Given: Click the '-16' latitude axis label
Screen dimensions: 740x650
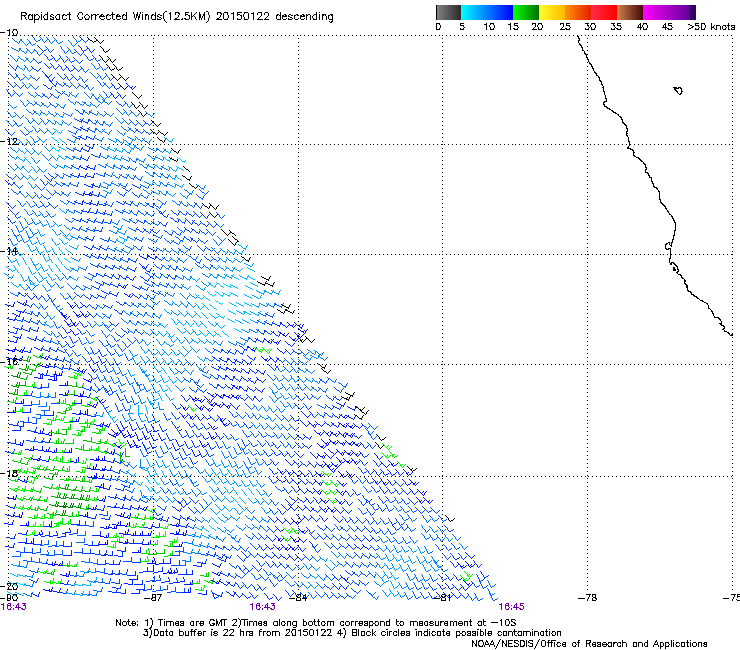Looking at the screenshot, I should (9, 362).
